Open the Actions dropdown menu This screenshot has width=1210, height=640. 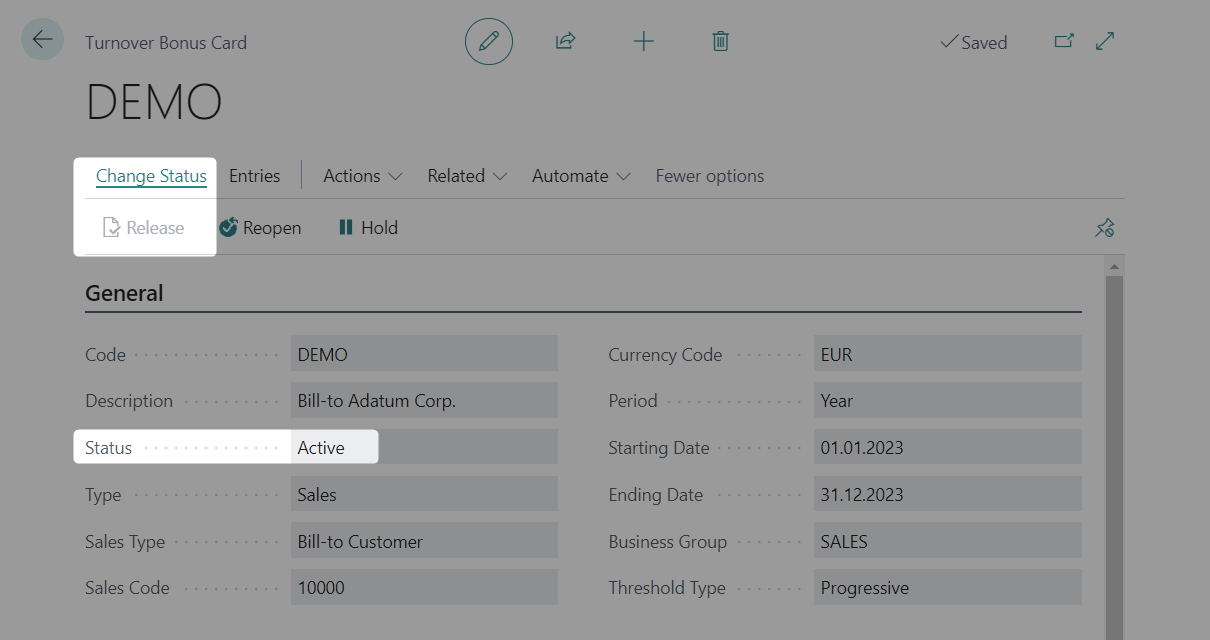pyautogui.click(x=362, y=176)
